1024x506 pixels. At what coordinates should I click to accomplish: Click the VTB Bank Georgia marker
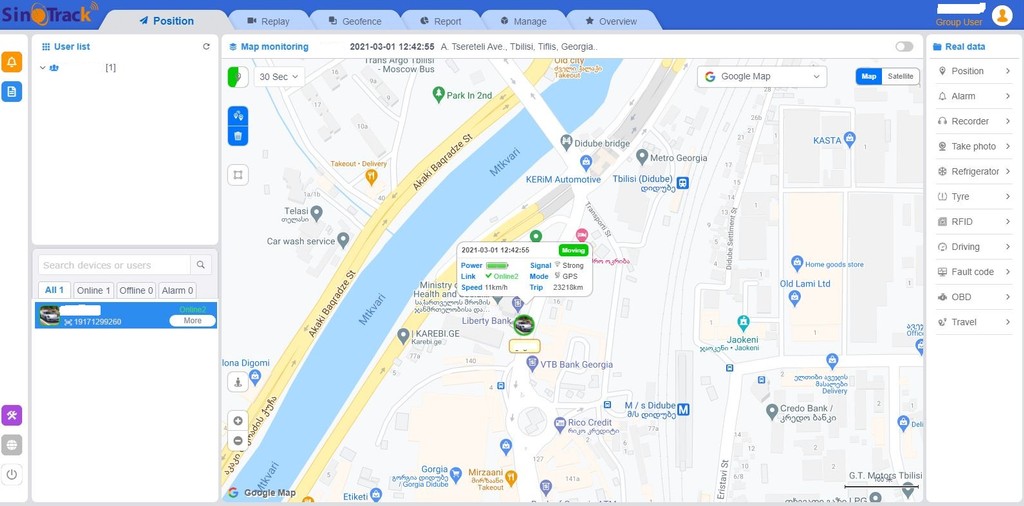(x=532, y=363)
